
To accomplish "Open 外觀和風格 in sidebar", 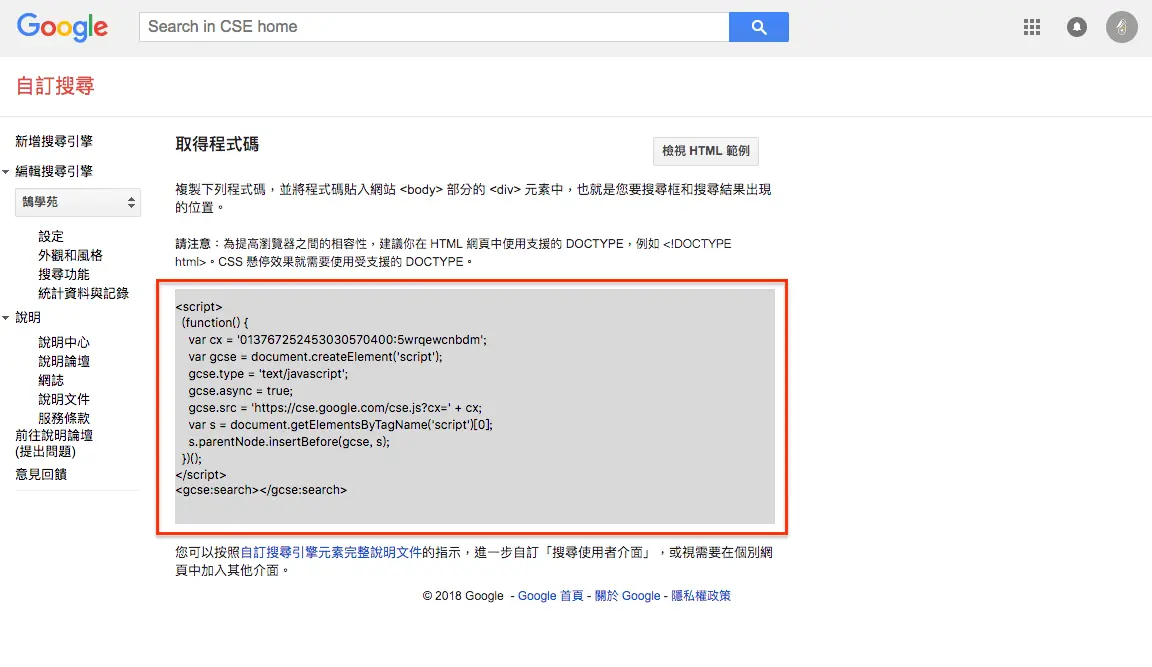I will (x=70, y=256).
